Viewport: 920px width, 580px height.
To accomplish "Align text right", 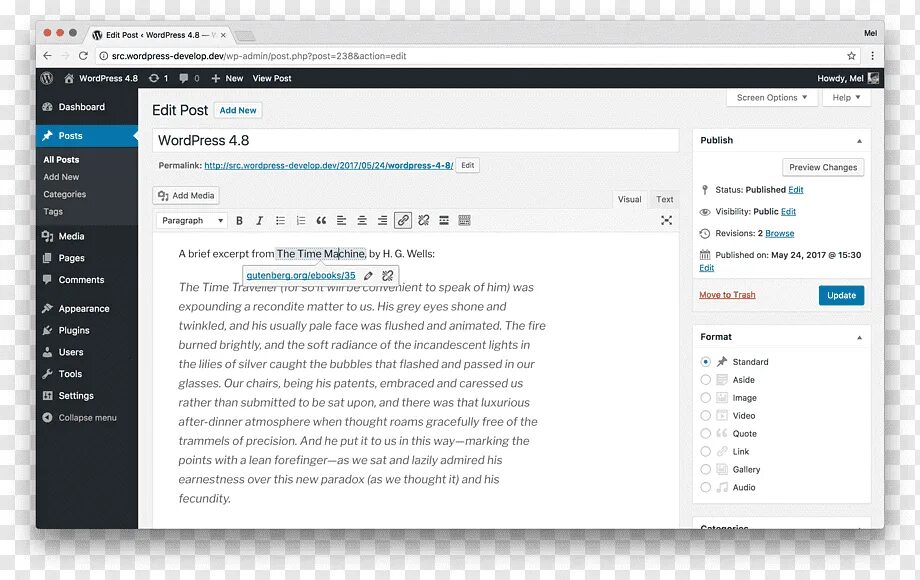I will tap(383, 221).
